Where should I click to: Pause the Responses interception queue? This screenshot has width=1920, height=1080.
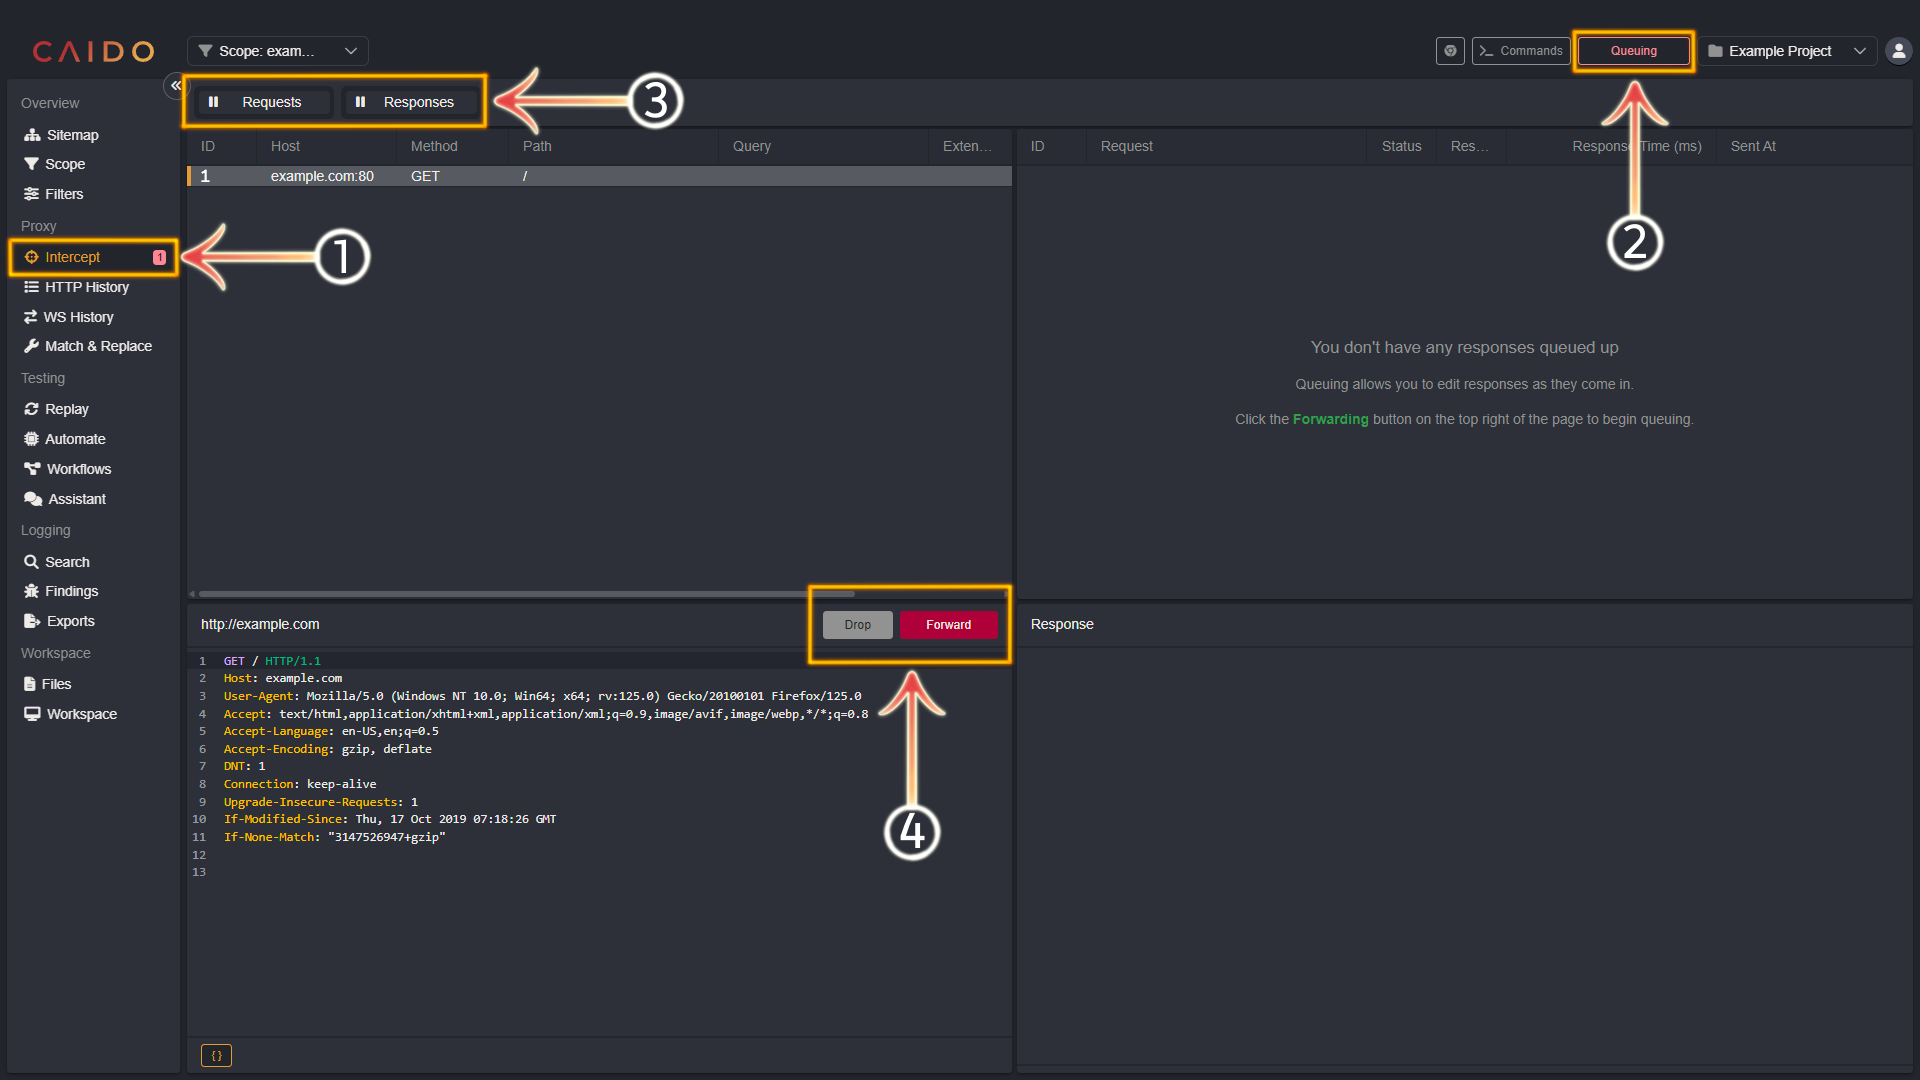(409, 102)
